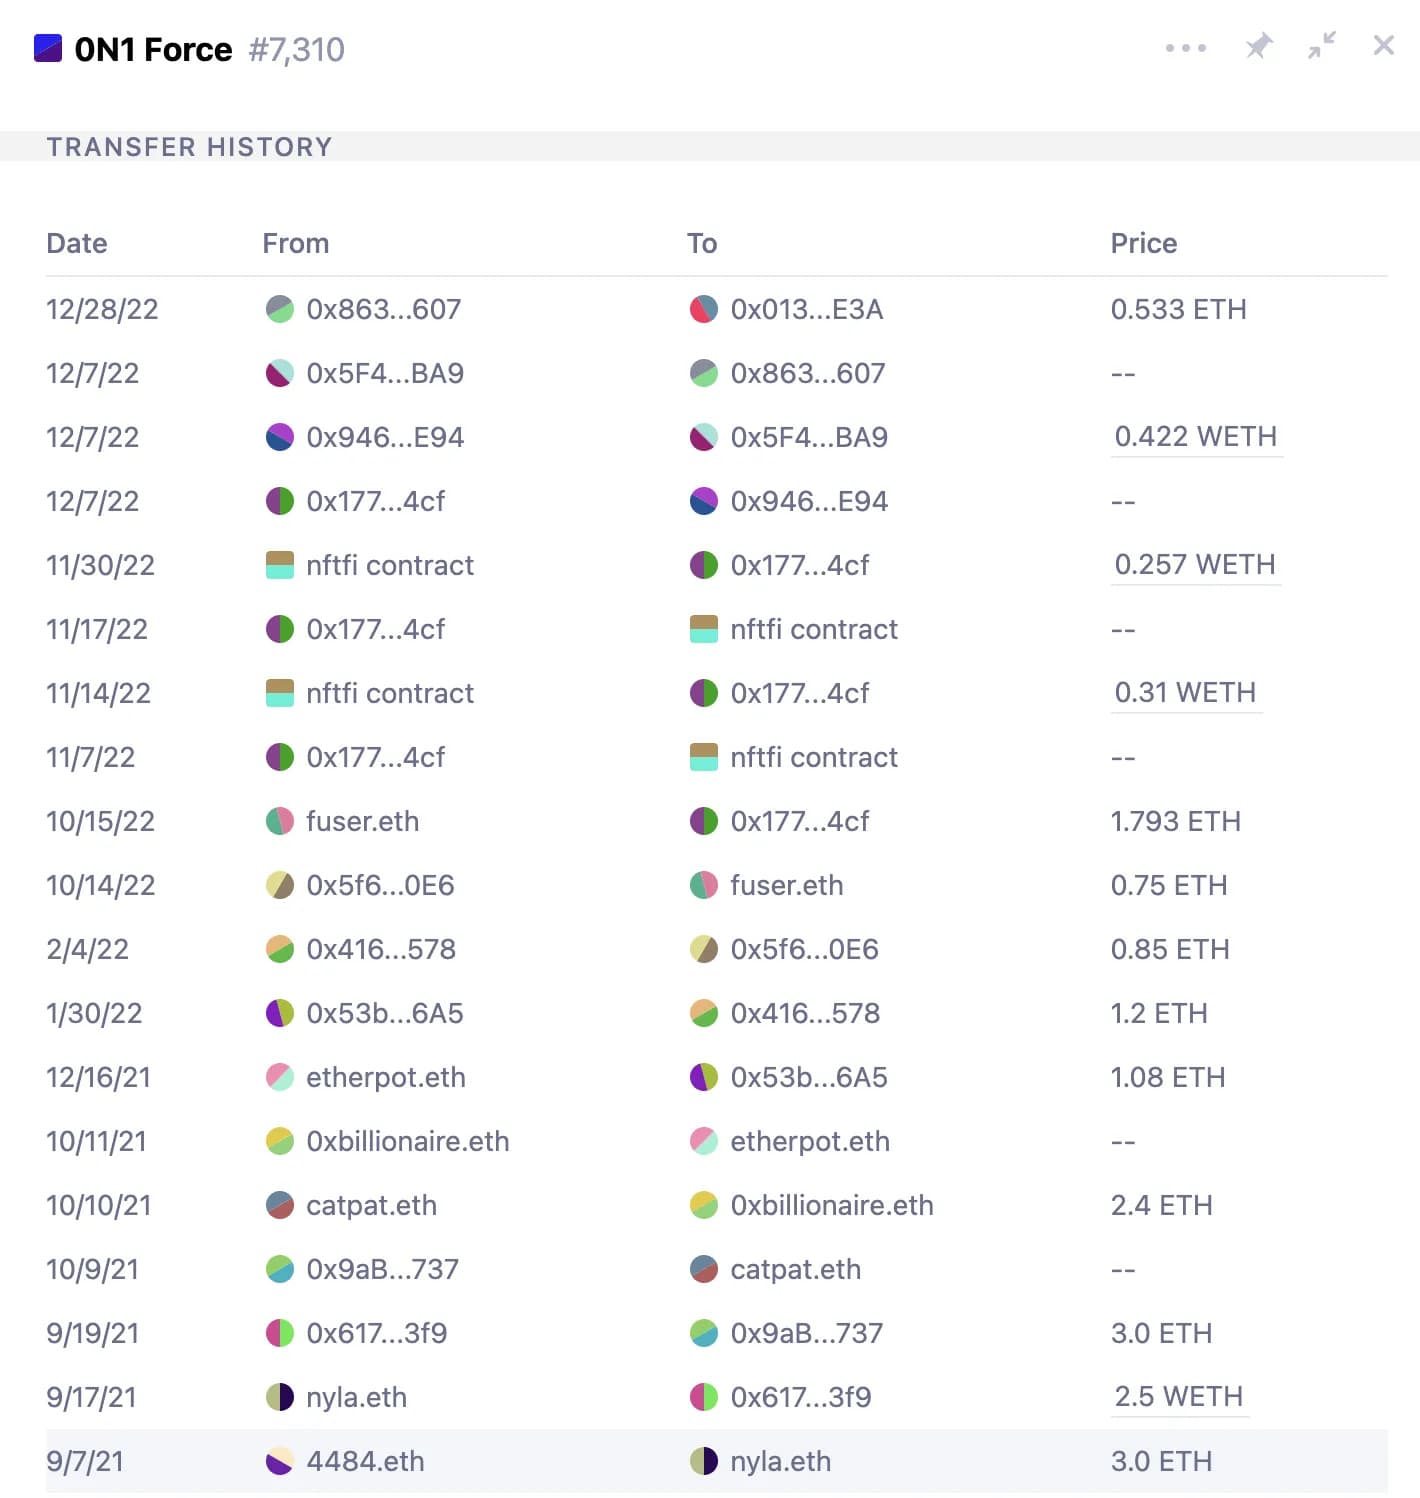The image size is (1420, 1498).
Task: Close the ON1 Force panel
Action: [1384, 46]
